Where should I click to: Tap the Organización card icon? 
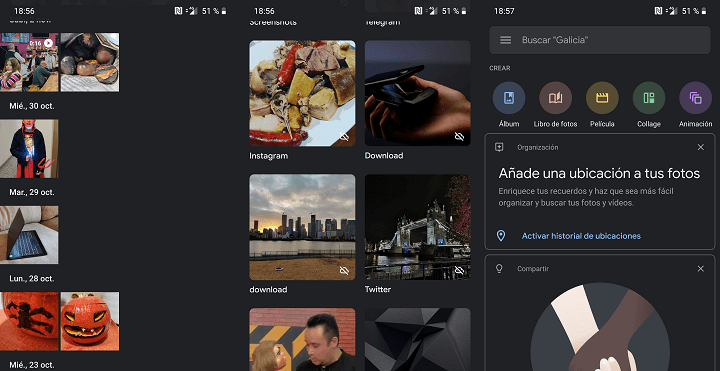point(499,147)
